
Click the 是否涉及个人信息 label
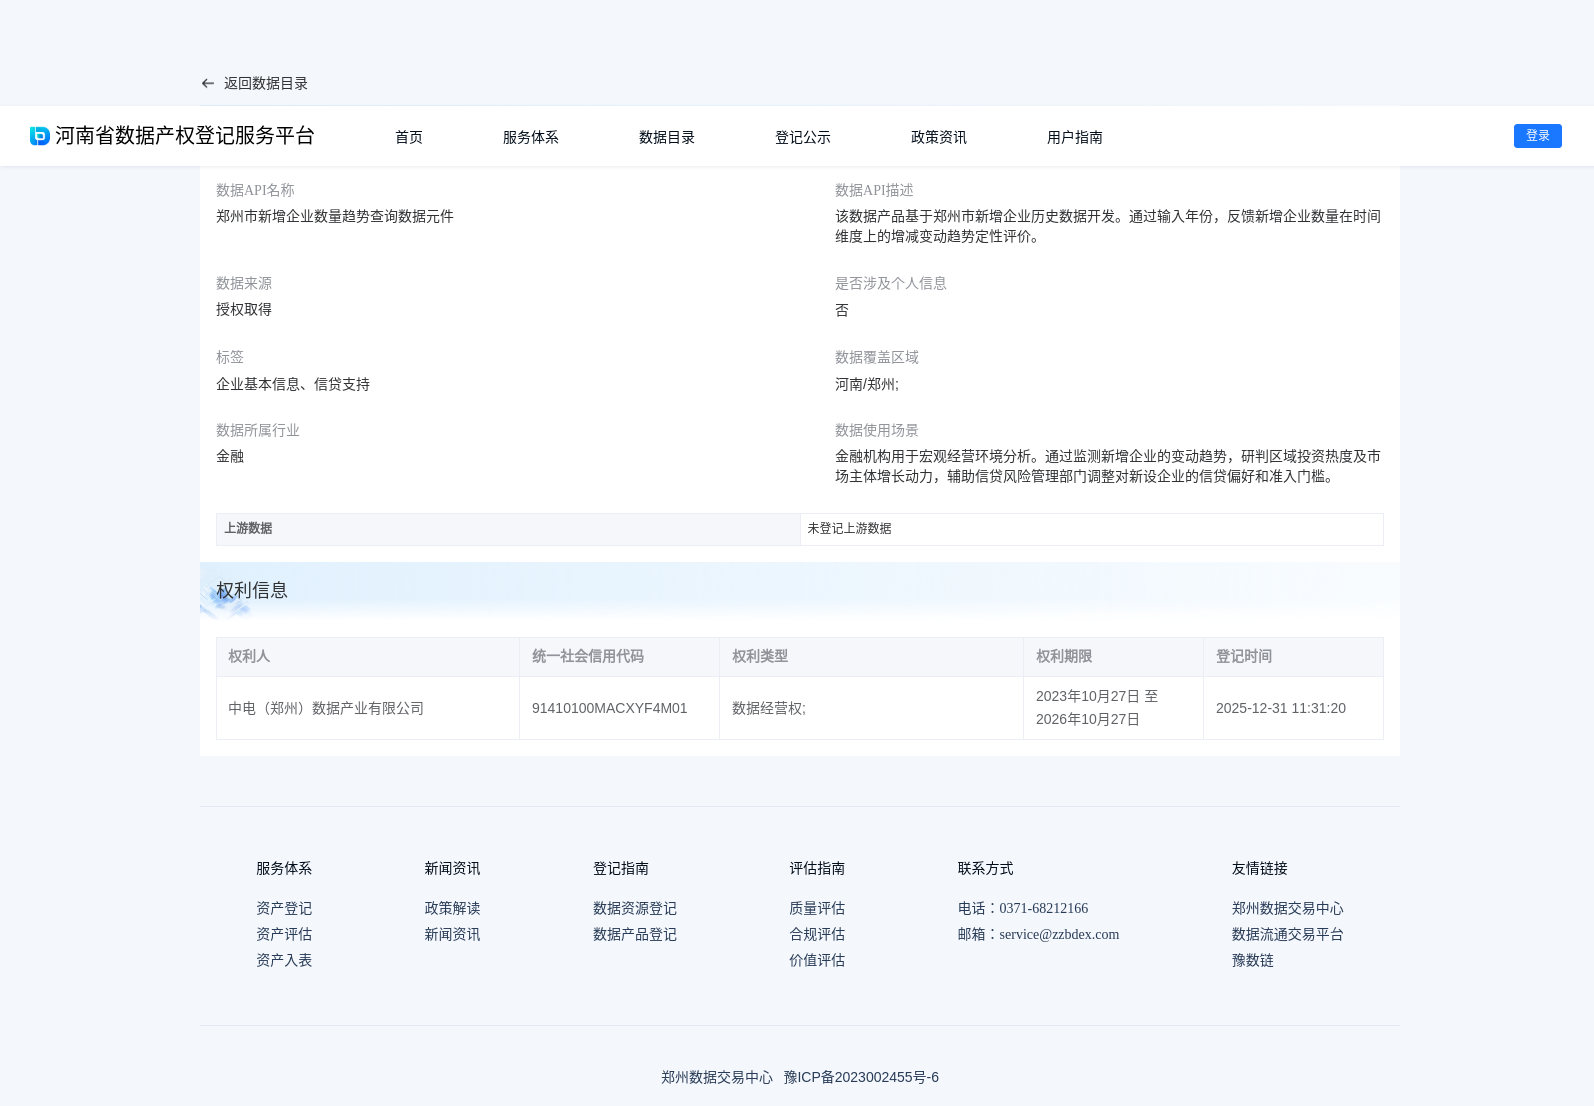point(891,283)
